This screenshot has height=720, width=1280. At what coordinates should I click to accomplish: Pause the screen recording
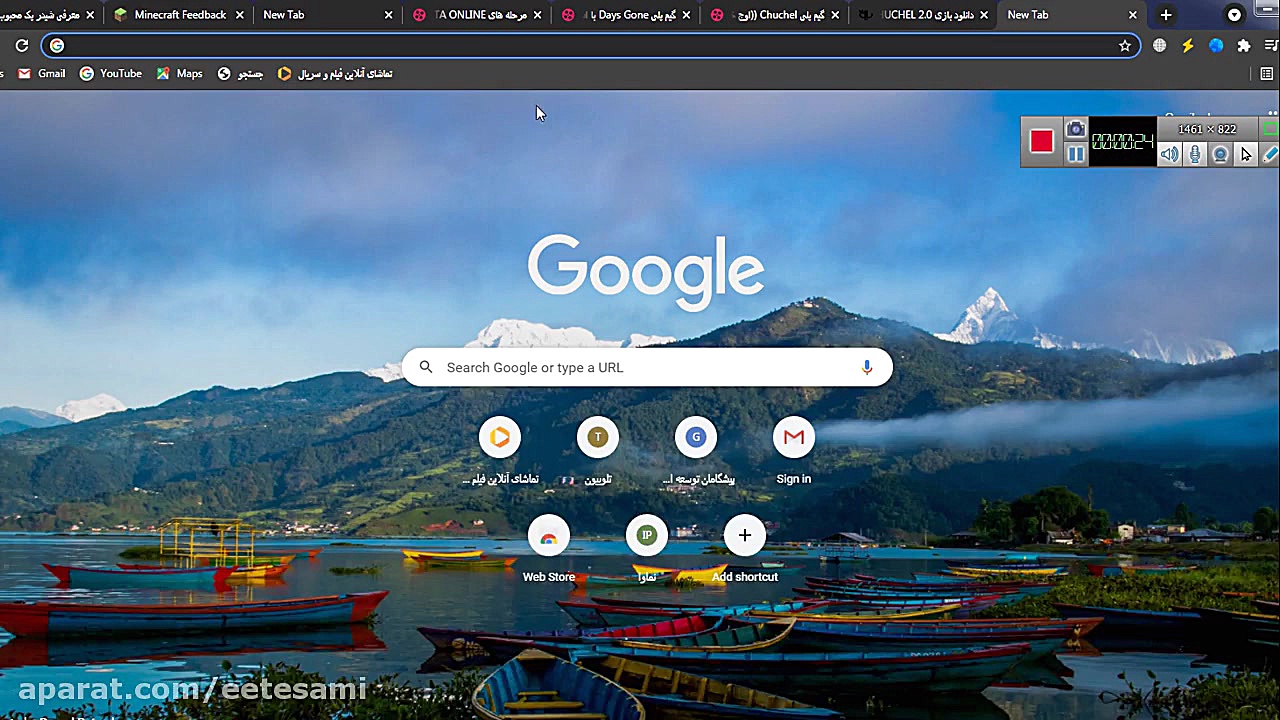tap(1075, 154)
